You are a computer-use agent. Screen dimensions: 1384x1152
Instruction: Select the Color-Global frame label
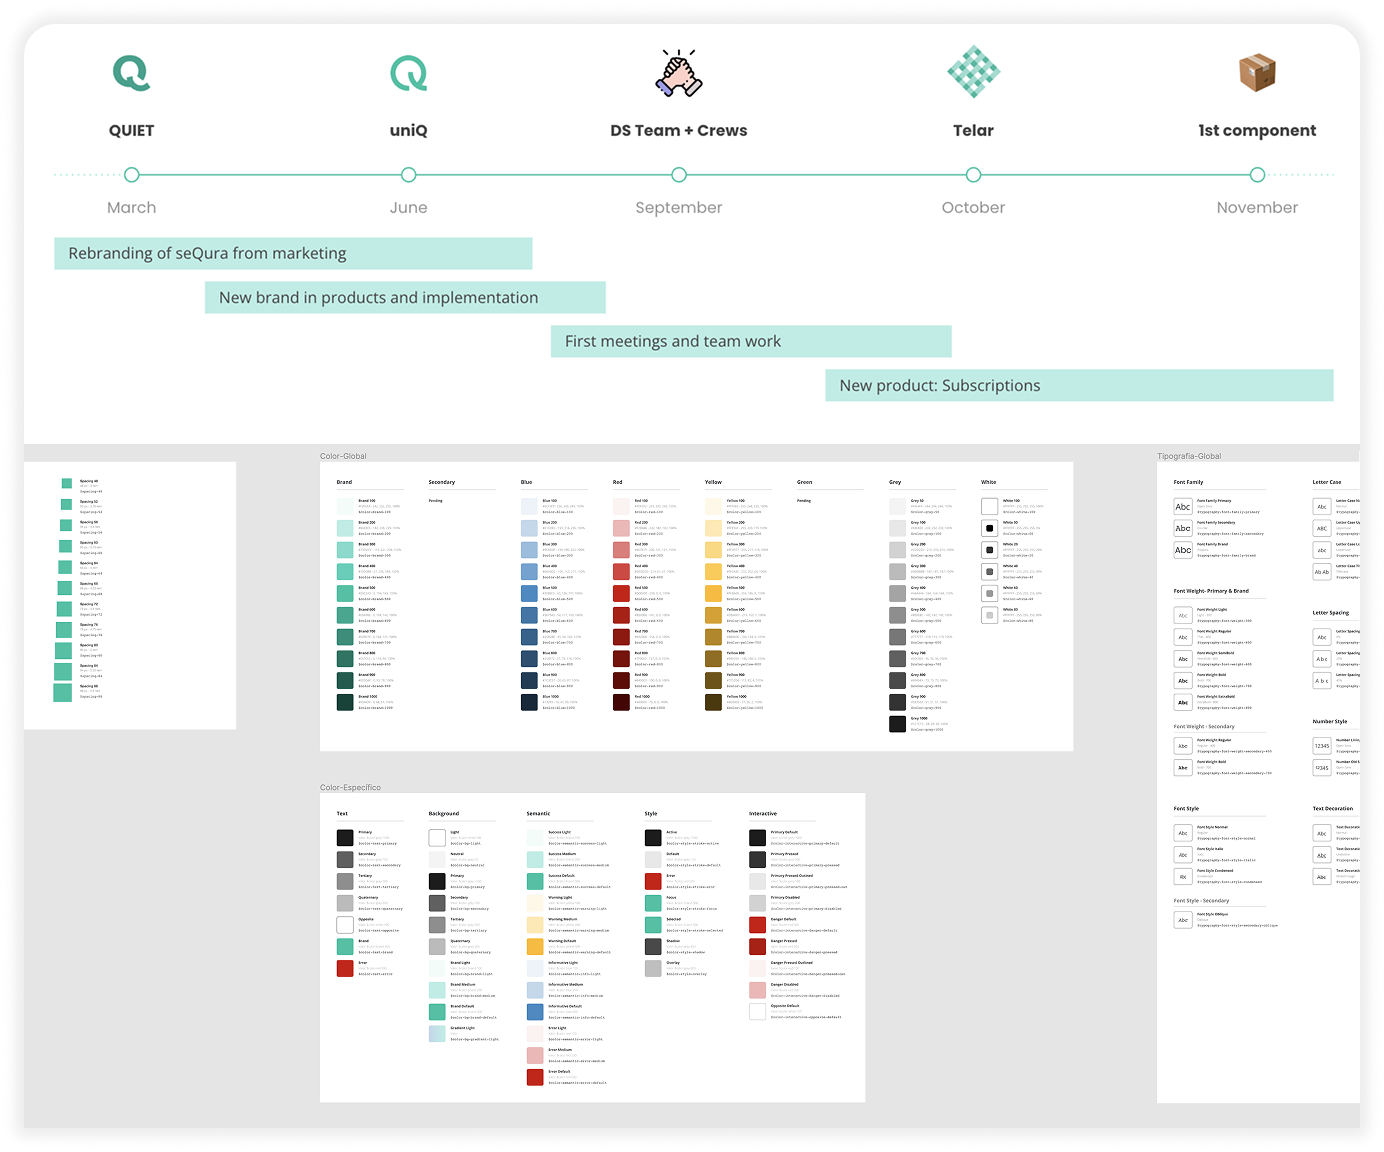click(343, 456)
